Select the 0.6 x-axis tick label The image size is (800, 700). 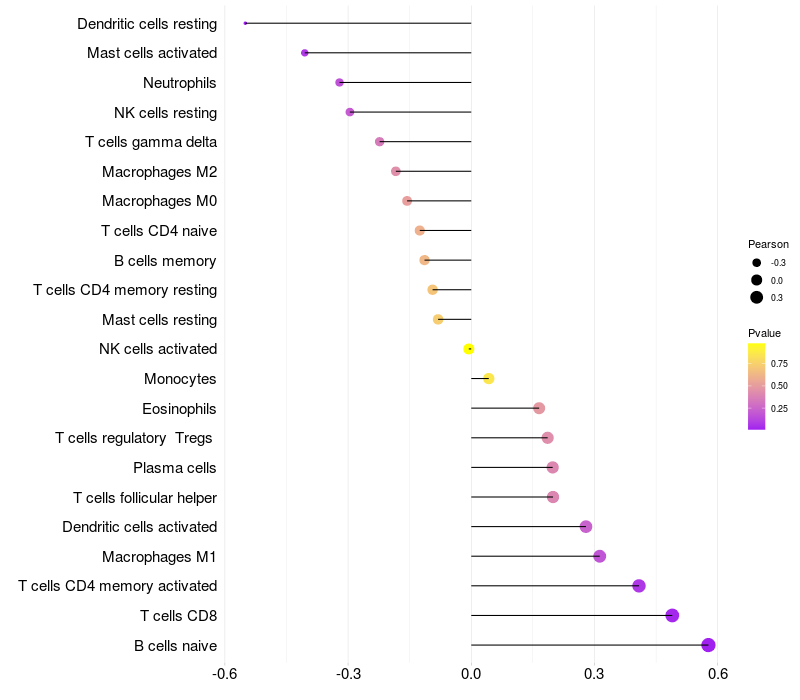717,673
